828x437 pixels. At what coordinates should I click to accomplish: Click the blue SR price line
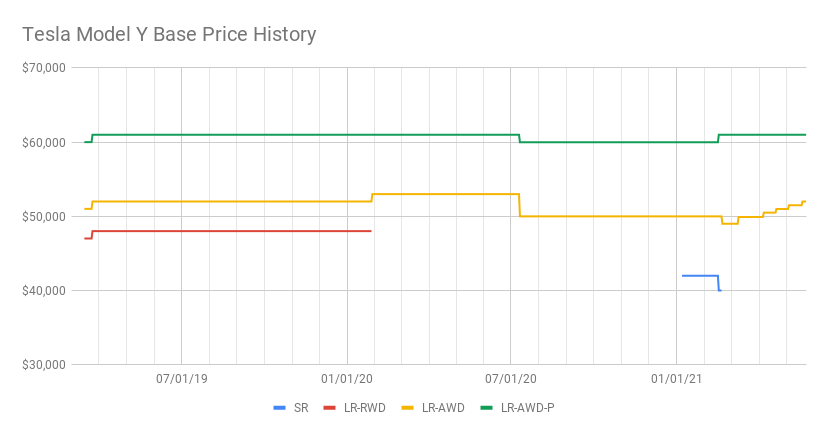(x=700, y=275)
